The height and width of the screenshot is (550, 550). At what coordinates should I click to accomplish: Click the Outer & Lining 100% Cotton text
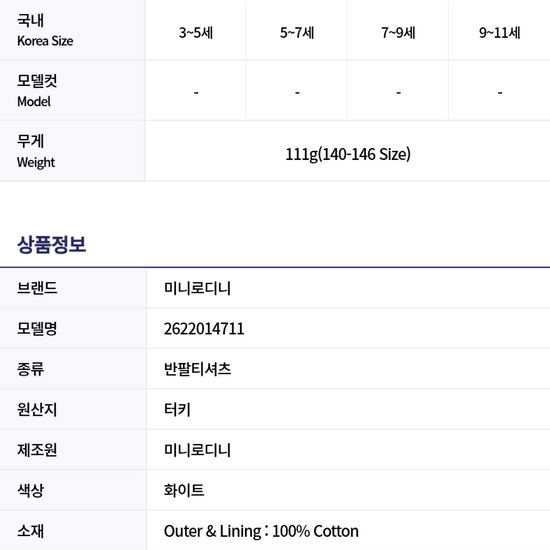(261, 531)
